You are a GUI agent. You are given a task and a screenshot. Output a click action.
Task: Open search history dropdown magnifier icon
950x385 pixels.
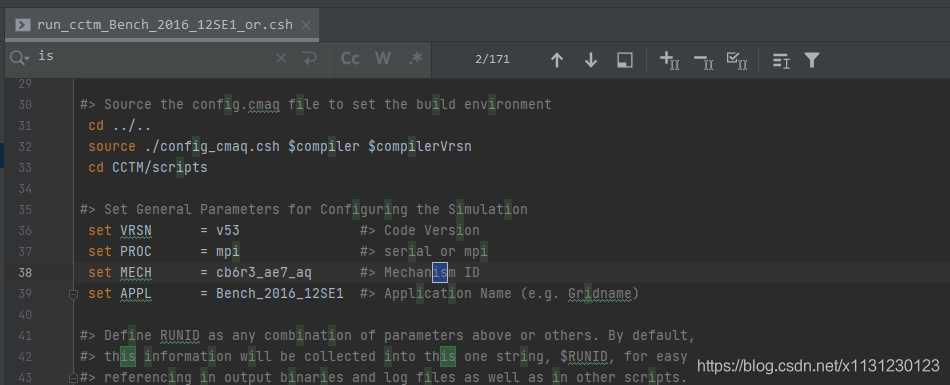pos(19,58)
